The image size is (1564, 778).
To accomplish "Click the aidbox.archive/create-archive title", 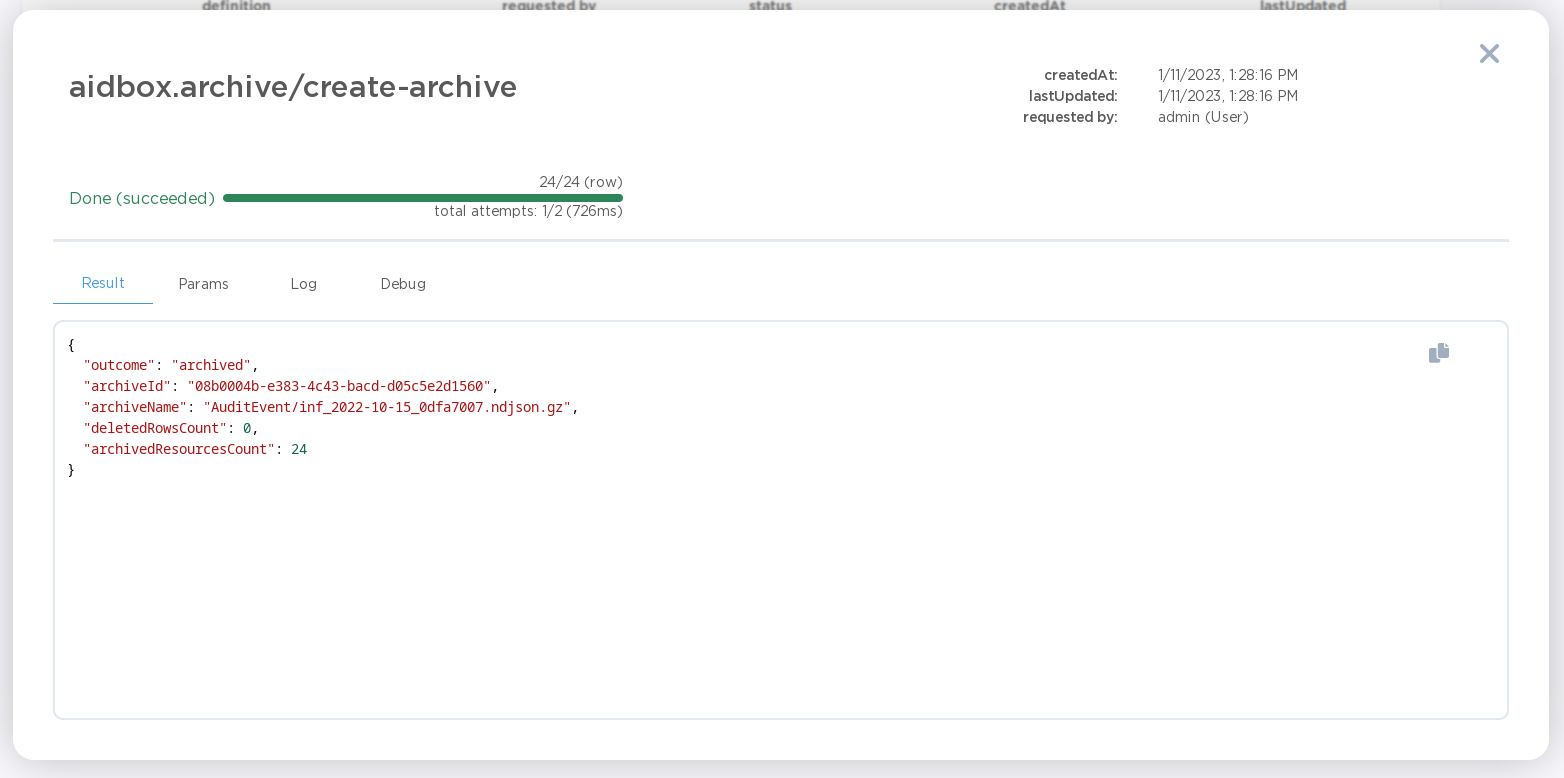I will point(293,87).
